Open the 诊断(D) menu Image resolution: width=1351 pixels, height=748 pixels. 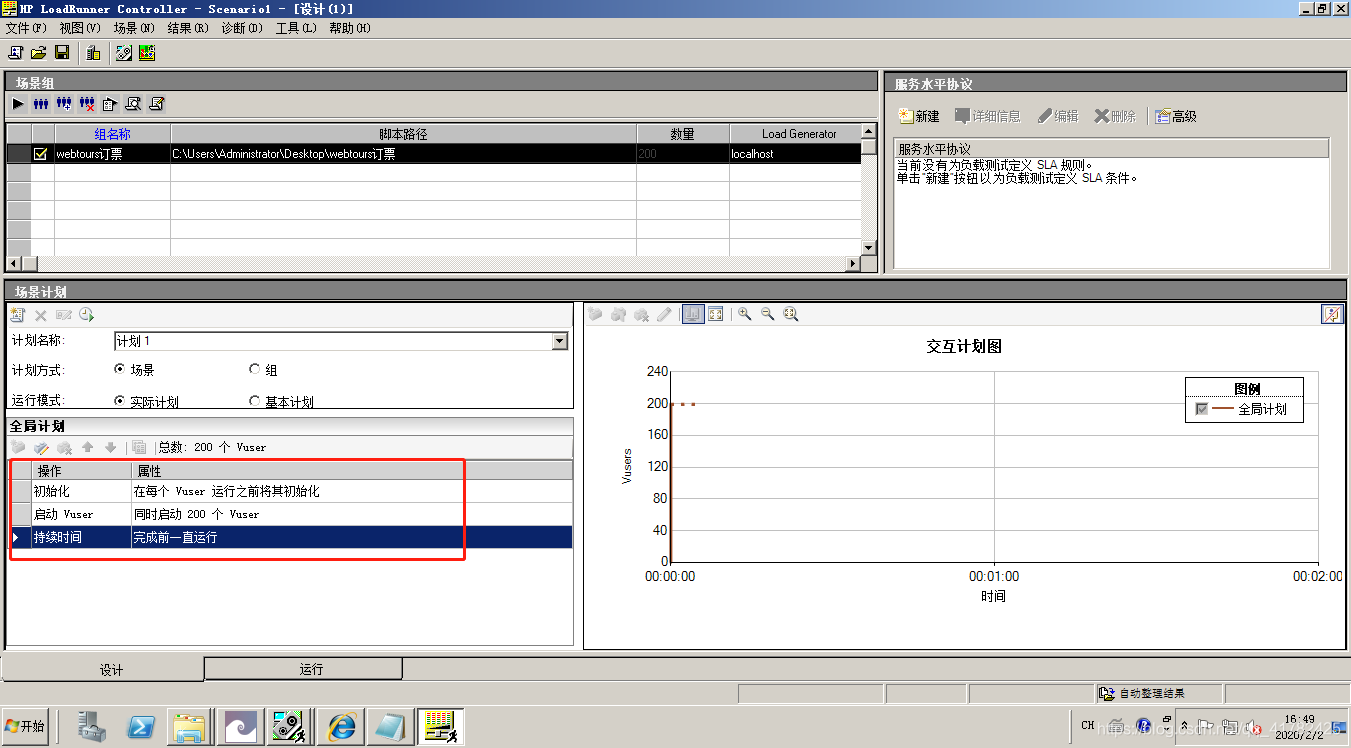242,28
